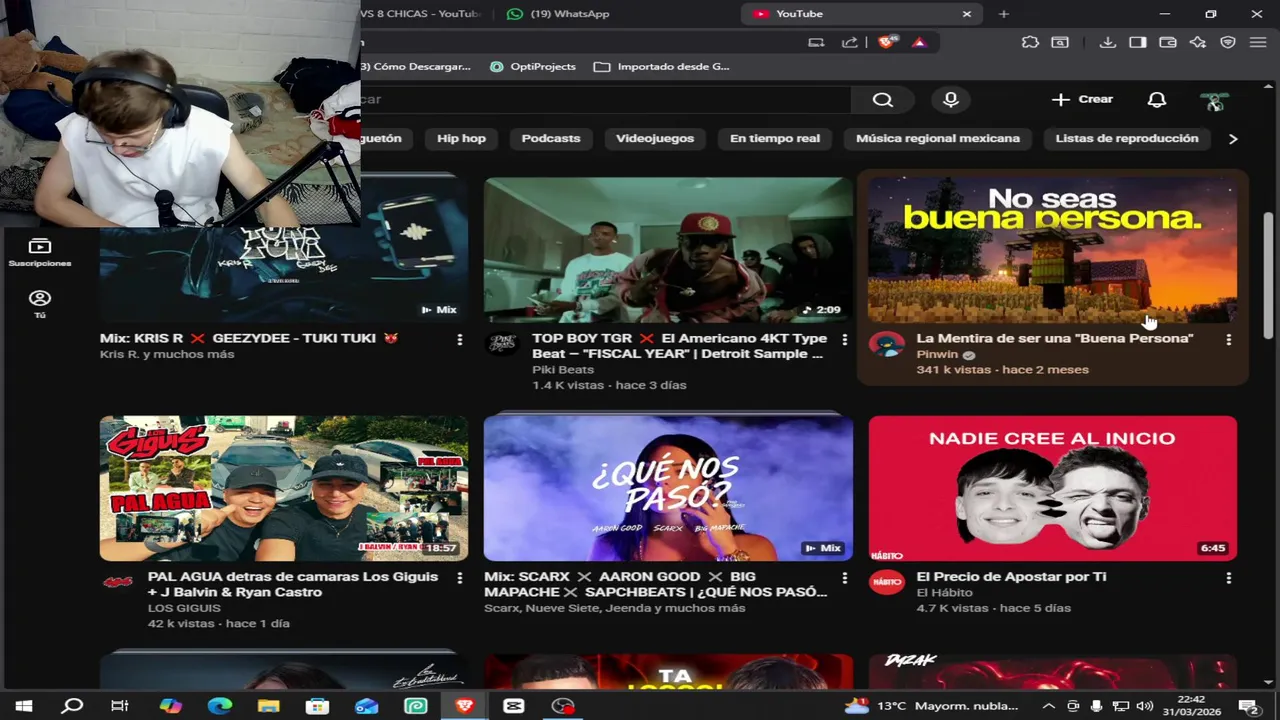Show hidden system tray icons chevron
This screenshot has height=720, width=1280.
pos(1047,706)
